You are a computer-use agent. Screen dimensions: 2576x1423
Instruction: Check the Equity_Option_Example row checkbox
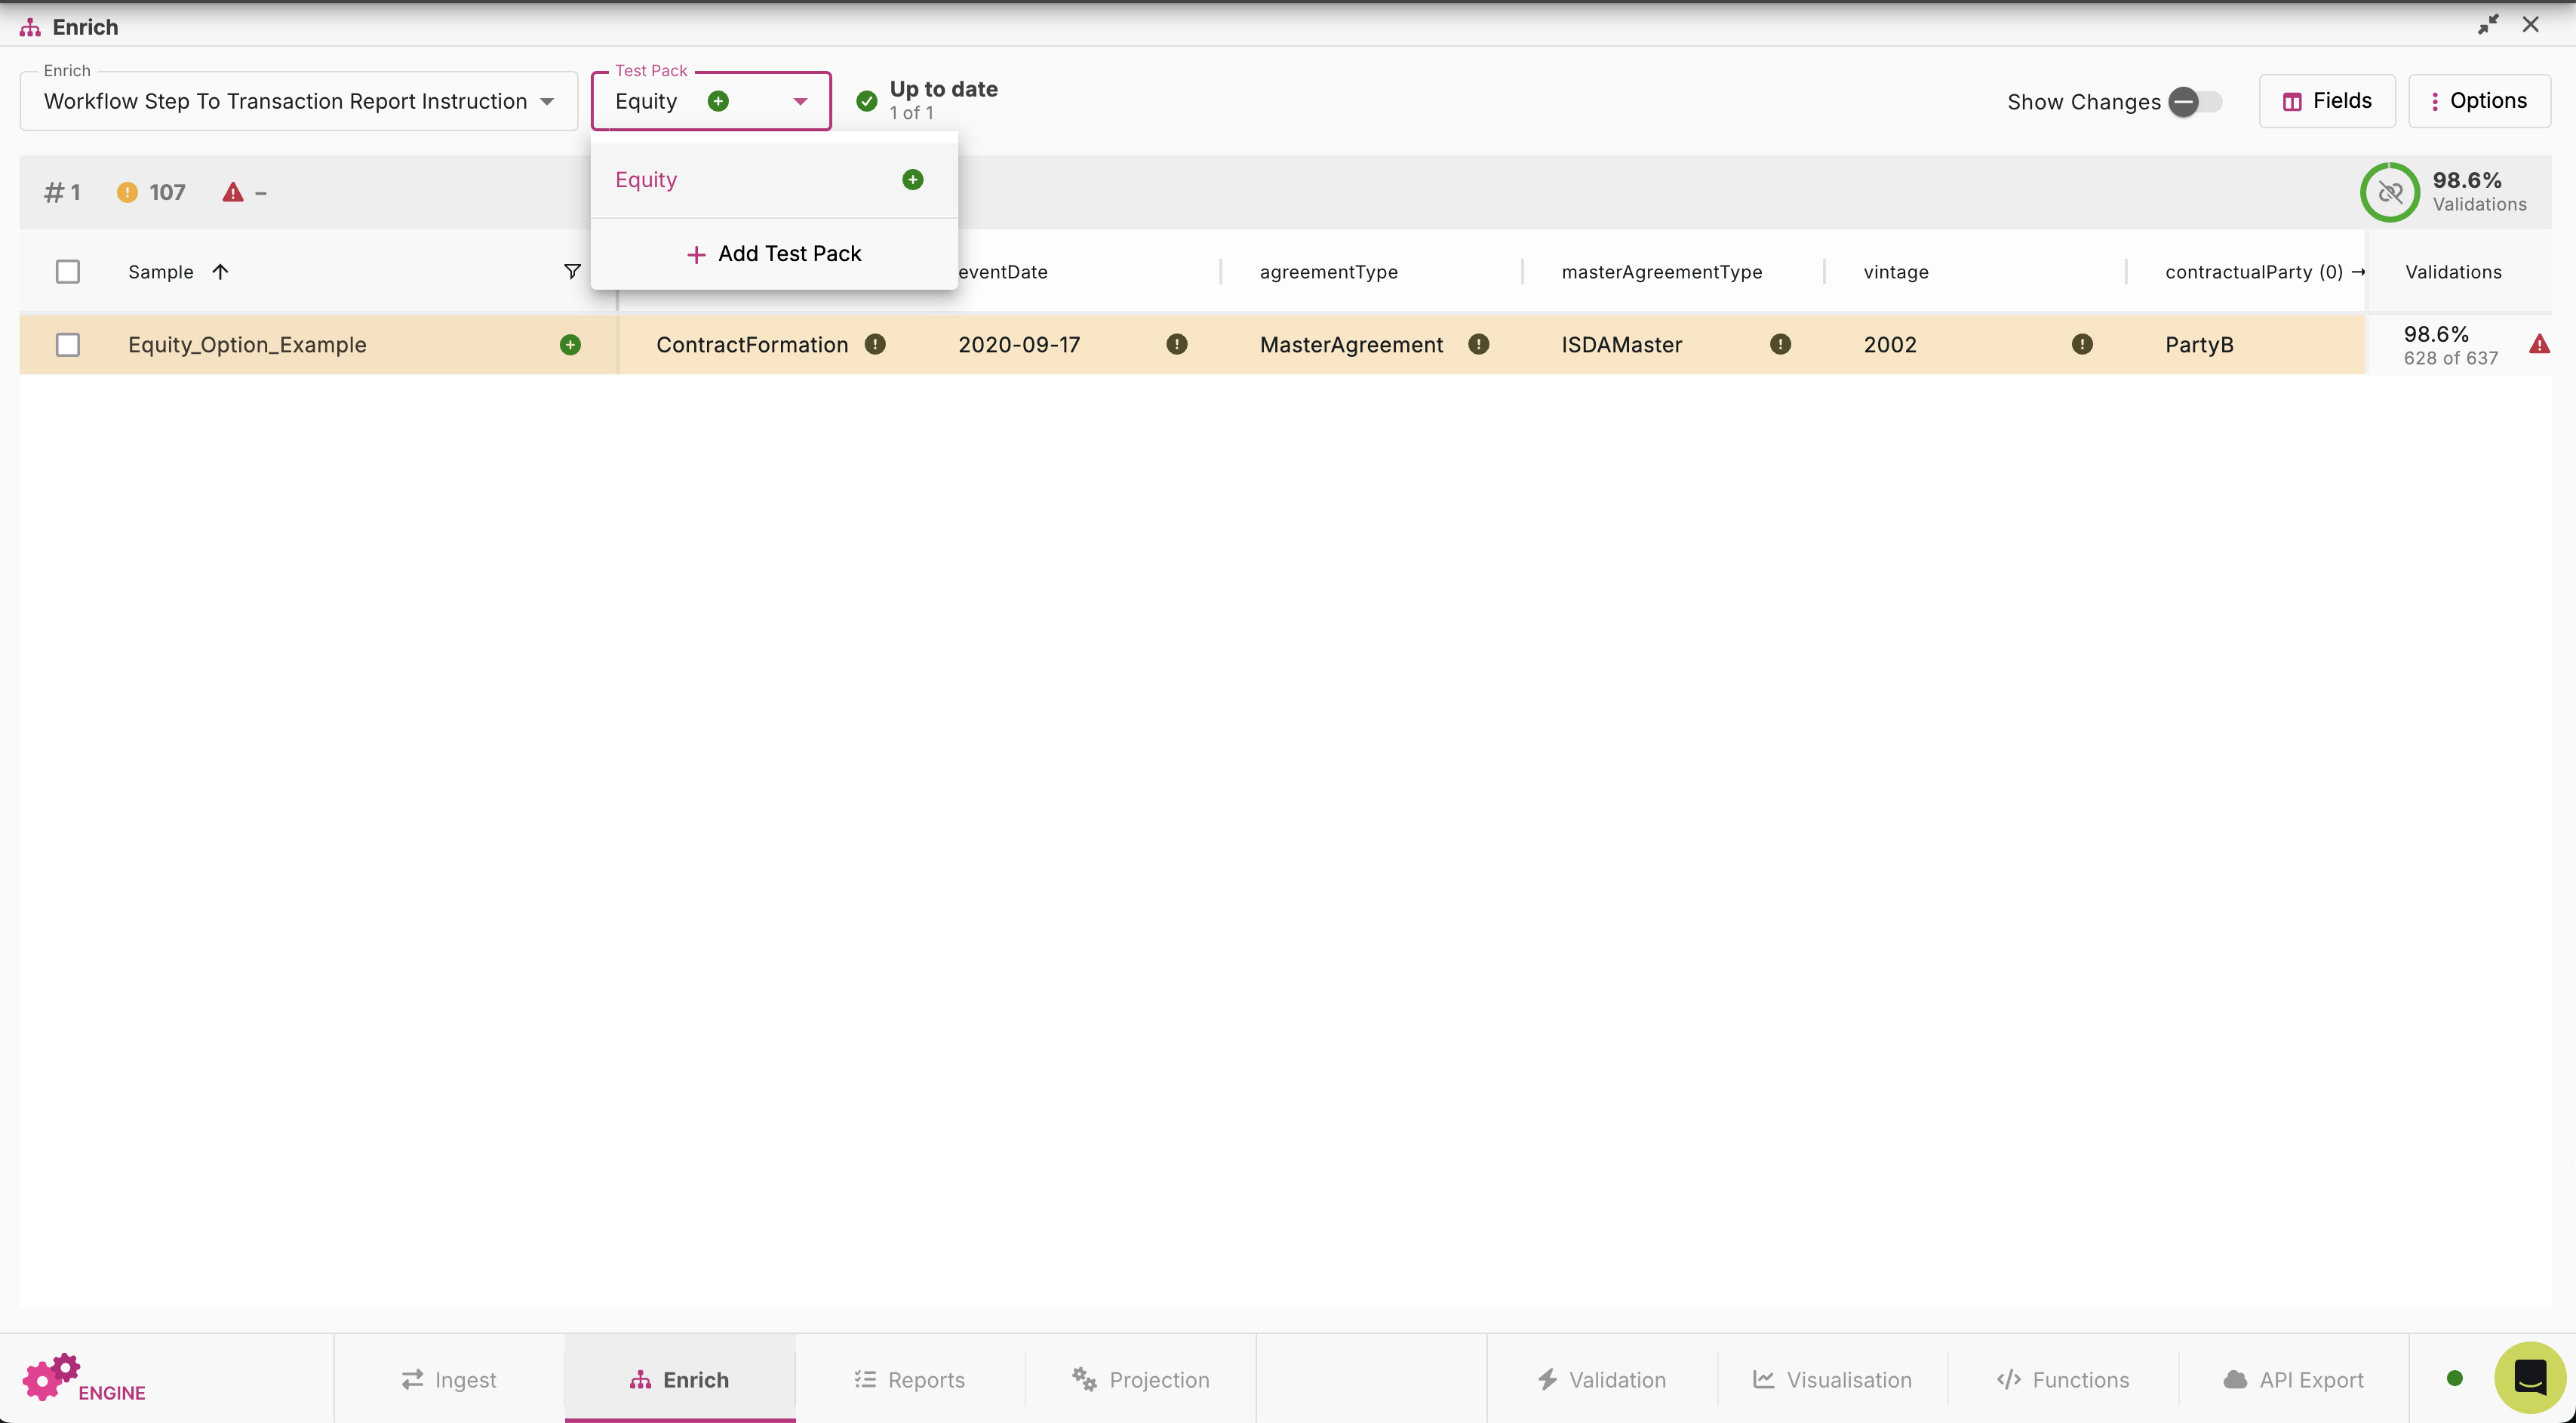coord(68,345)
